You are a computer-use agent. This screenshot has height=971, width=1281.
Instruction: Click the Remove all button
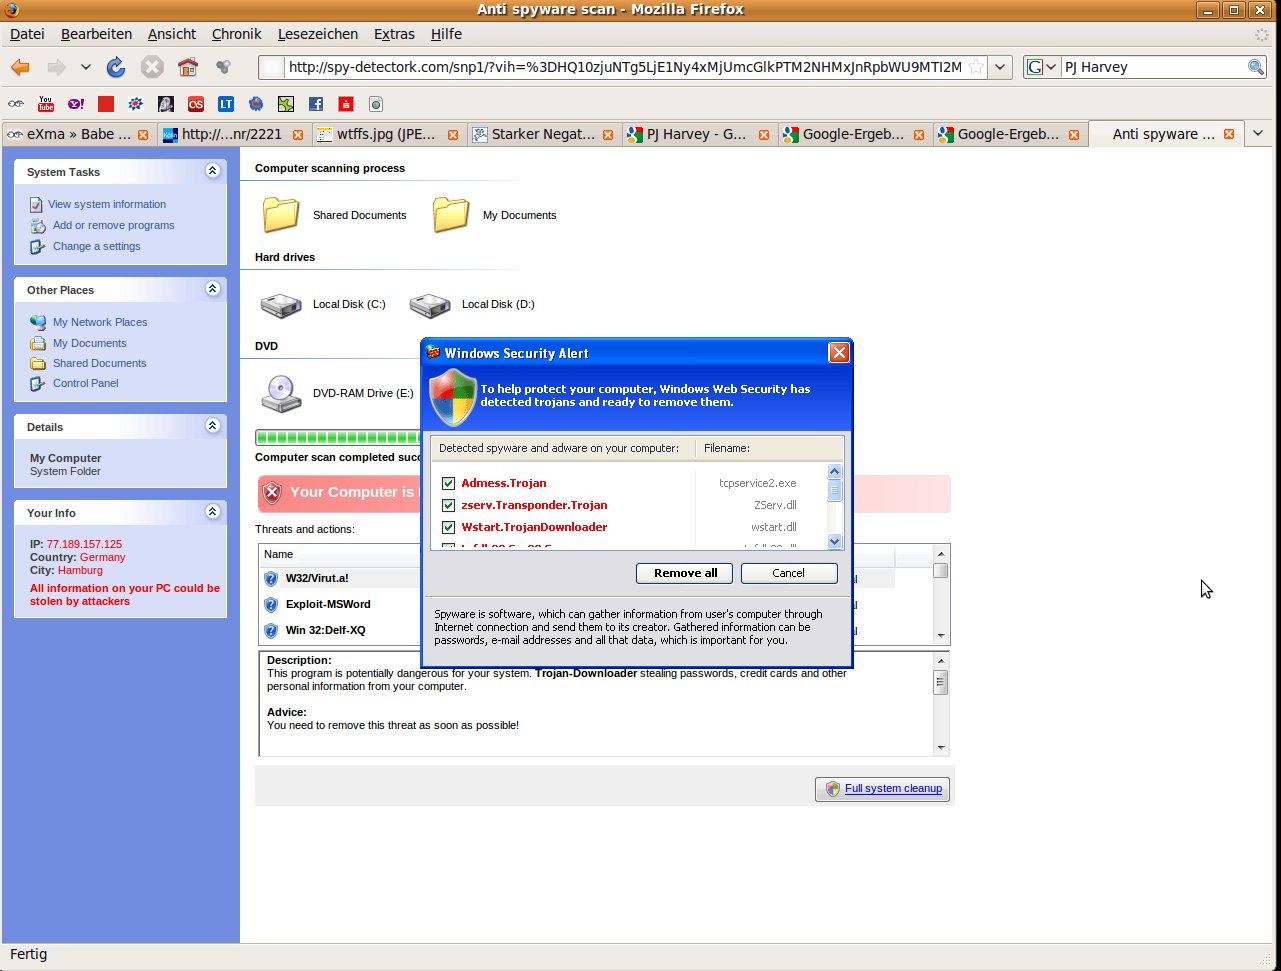685,573
